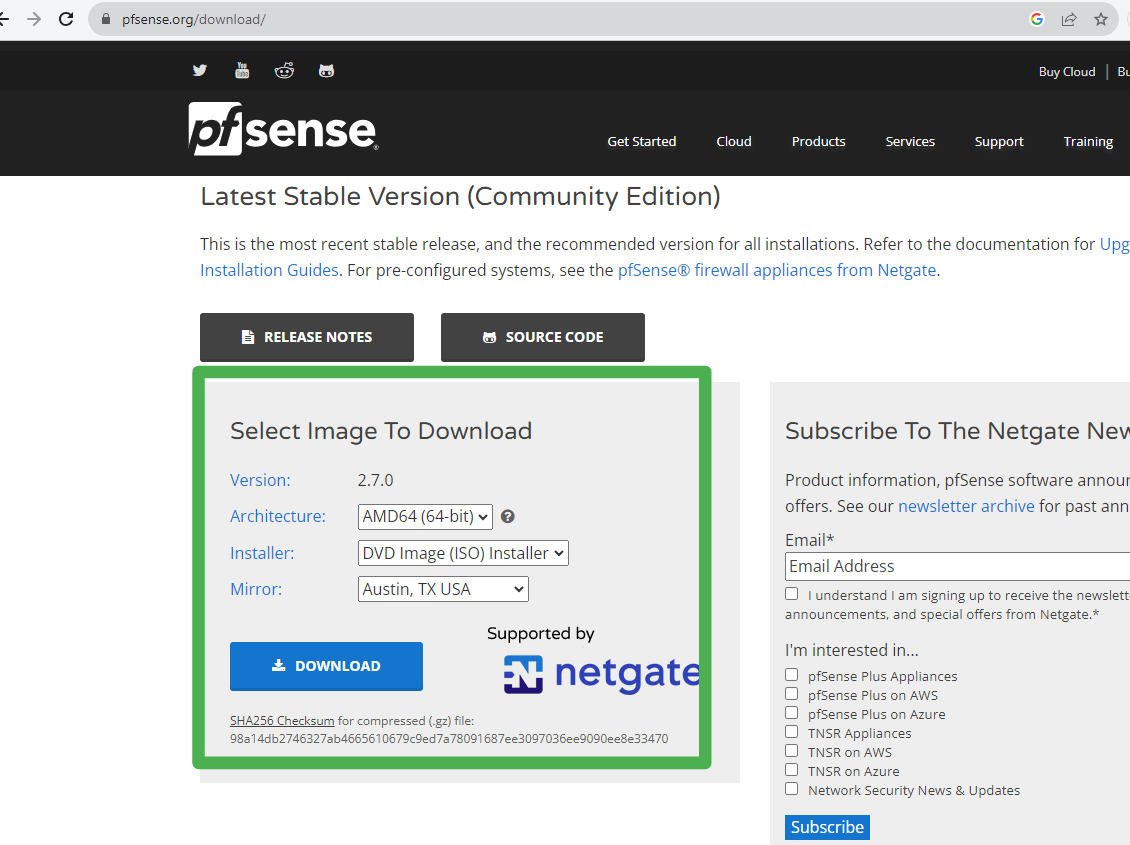Open the Architecture AMD64 dropdown

[425, 517]
